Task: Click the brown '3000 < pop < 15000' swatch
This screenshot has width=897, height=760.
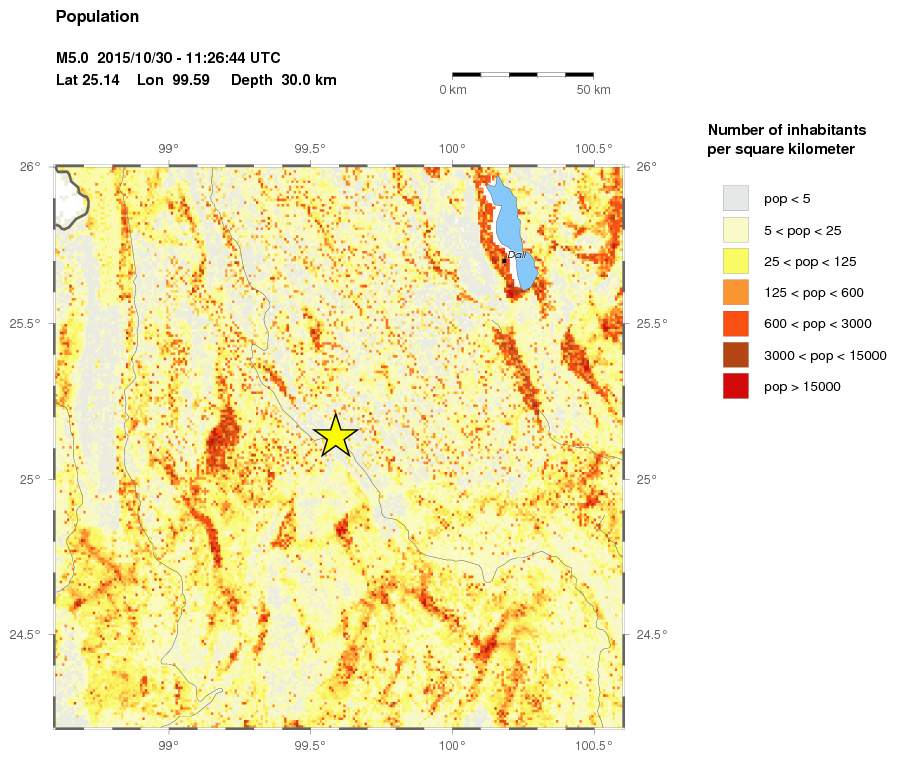Action: (736, 355)
